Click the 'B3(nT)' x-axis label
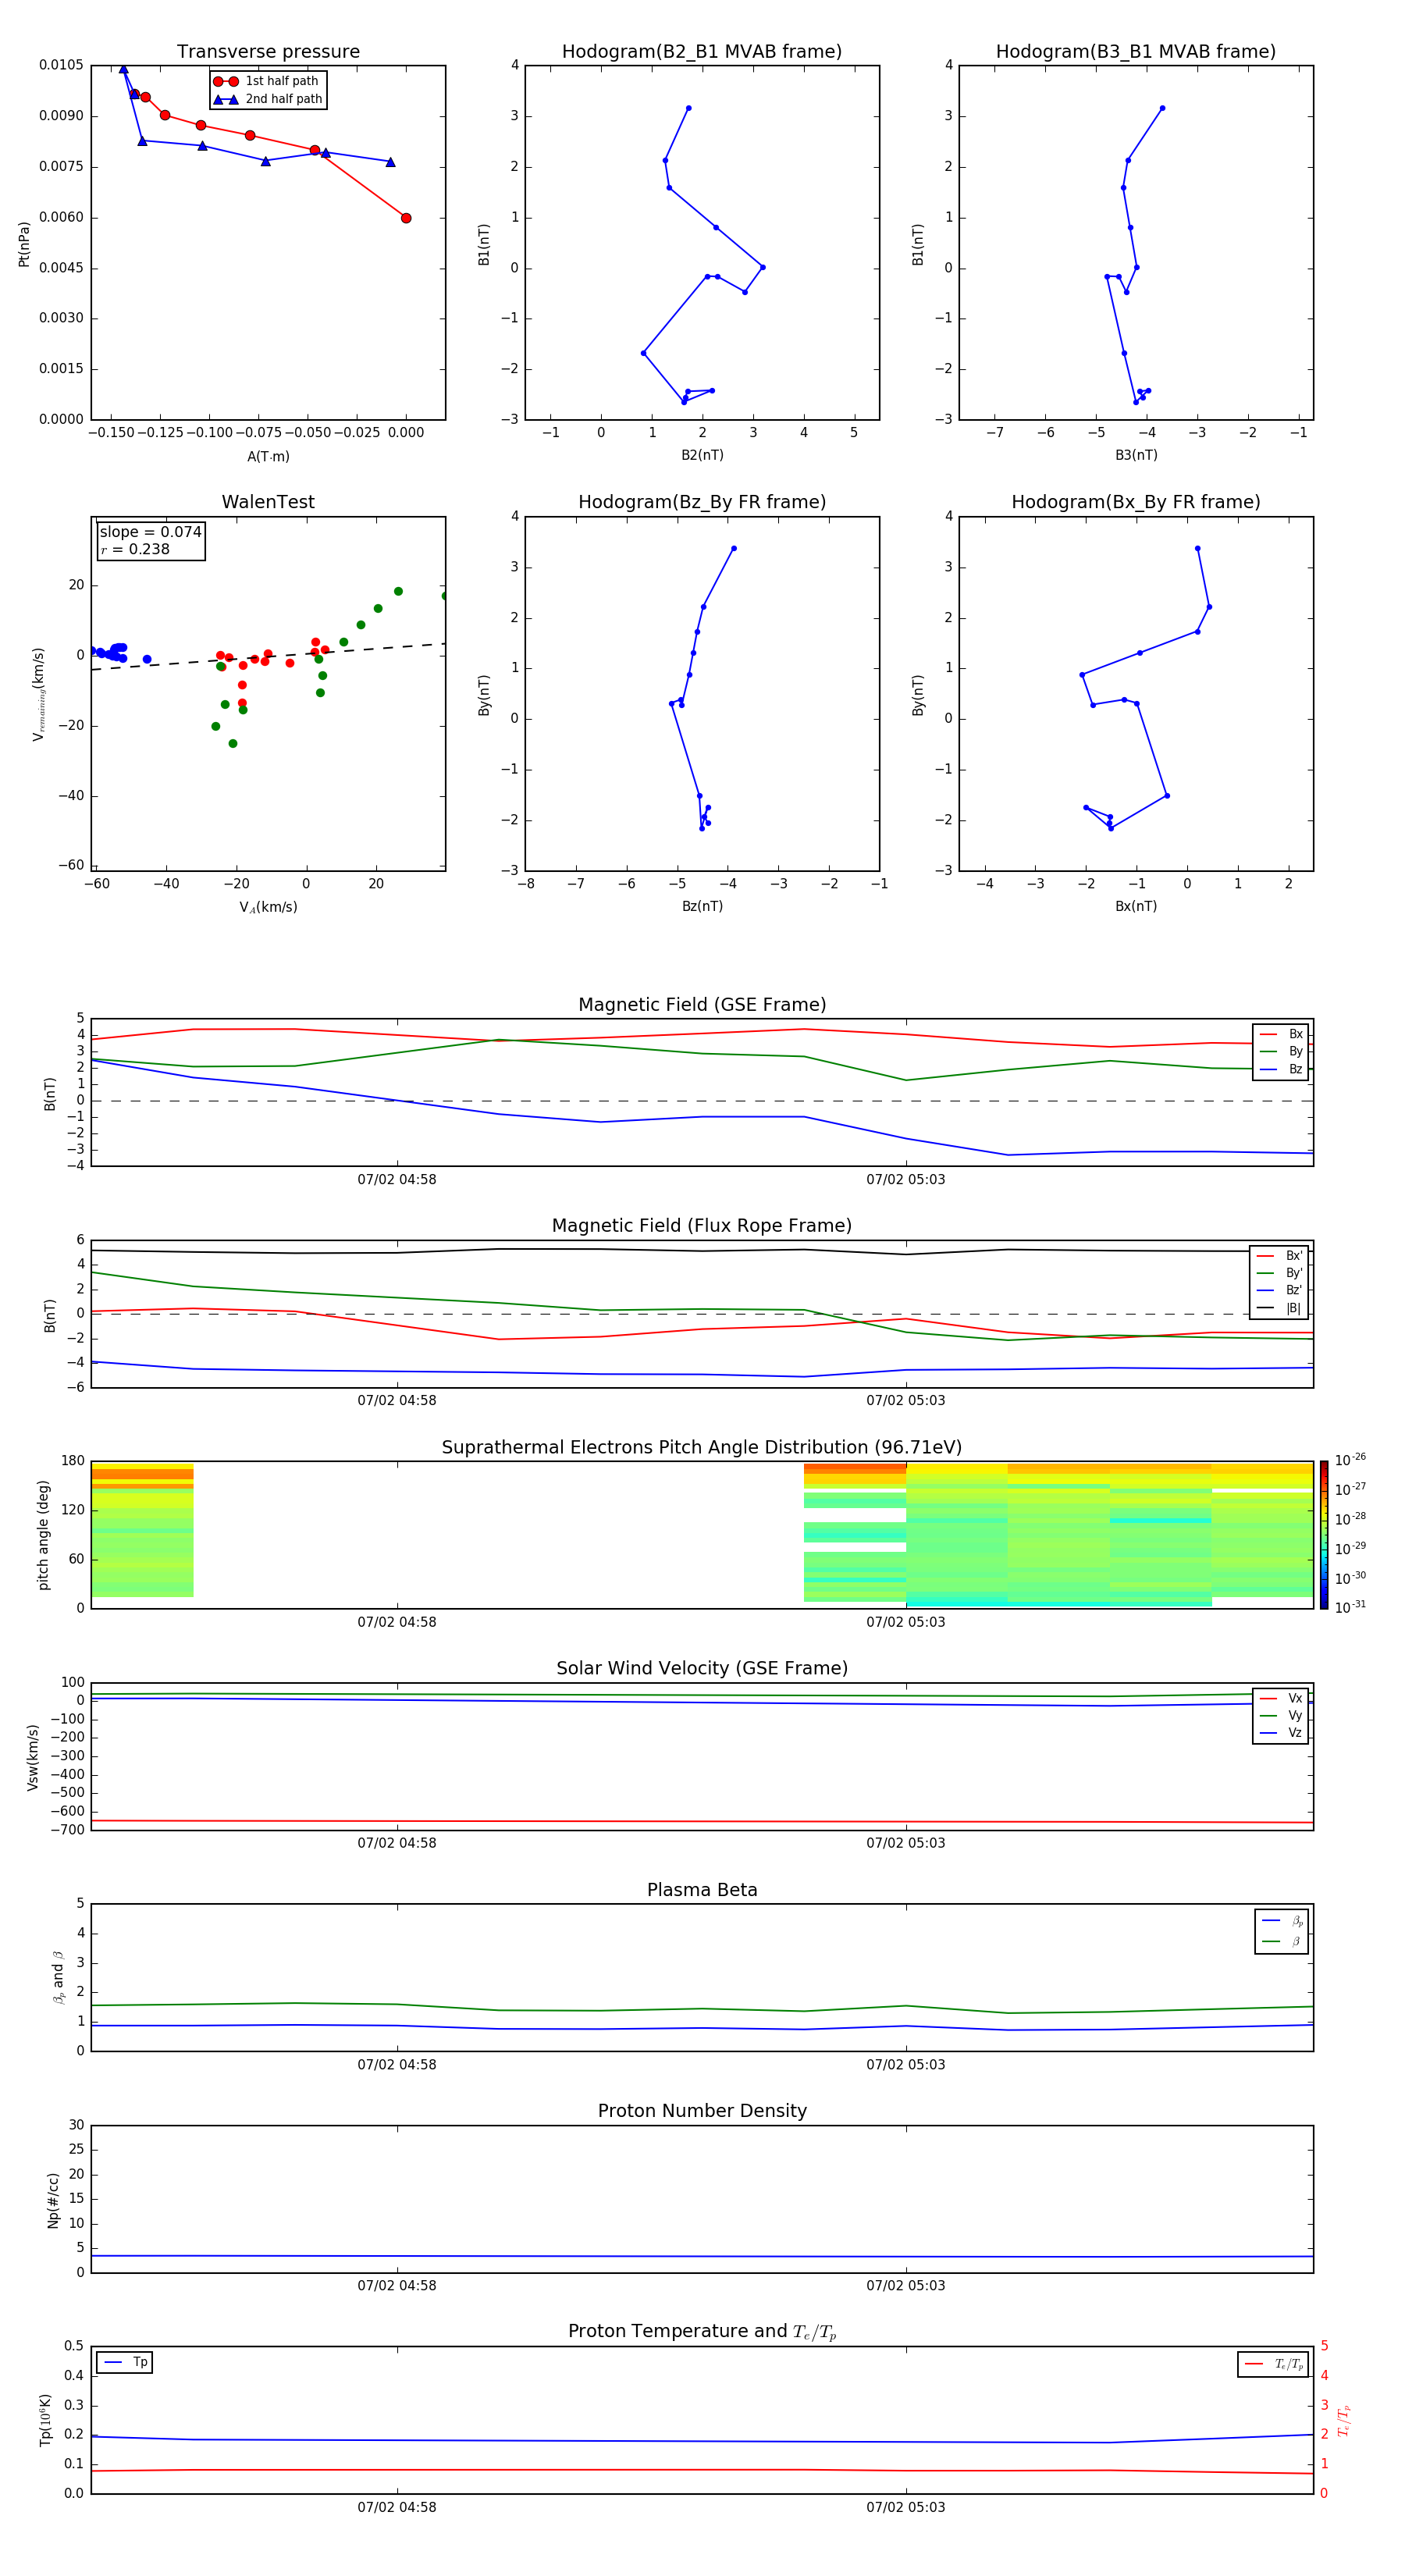Screen dimensions: 1405x2576 [x=1136, y=455]
